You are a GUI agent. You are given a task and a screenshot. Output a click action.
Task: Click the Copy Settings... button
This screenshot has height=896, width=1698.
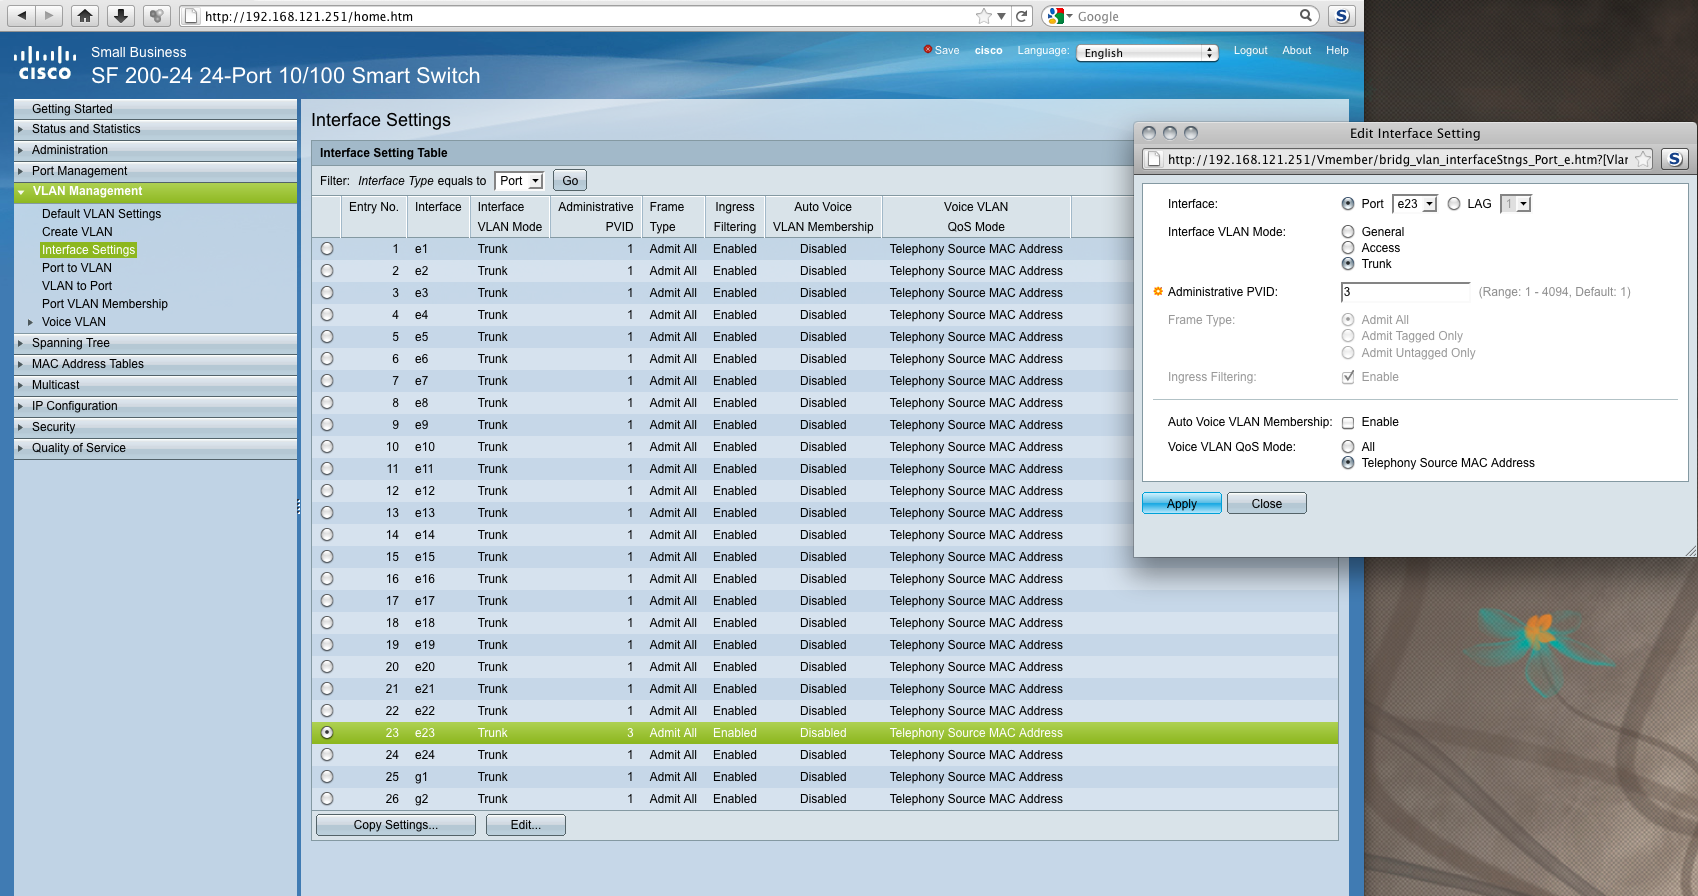pos(395,825)
